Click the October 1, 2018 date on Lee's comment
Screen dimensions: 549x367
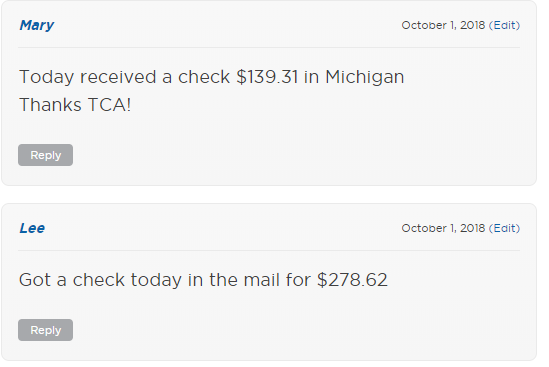coord(443,228)
